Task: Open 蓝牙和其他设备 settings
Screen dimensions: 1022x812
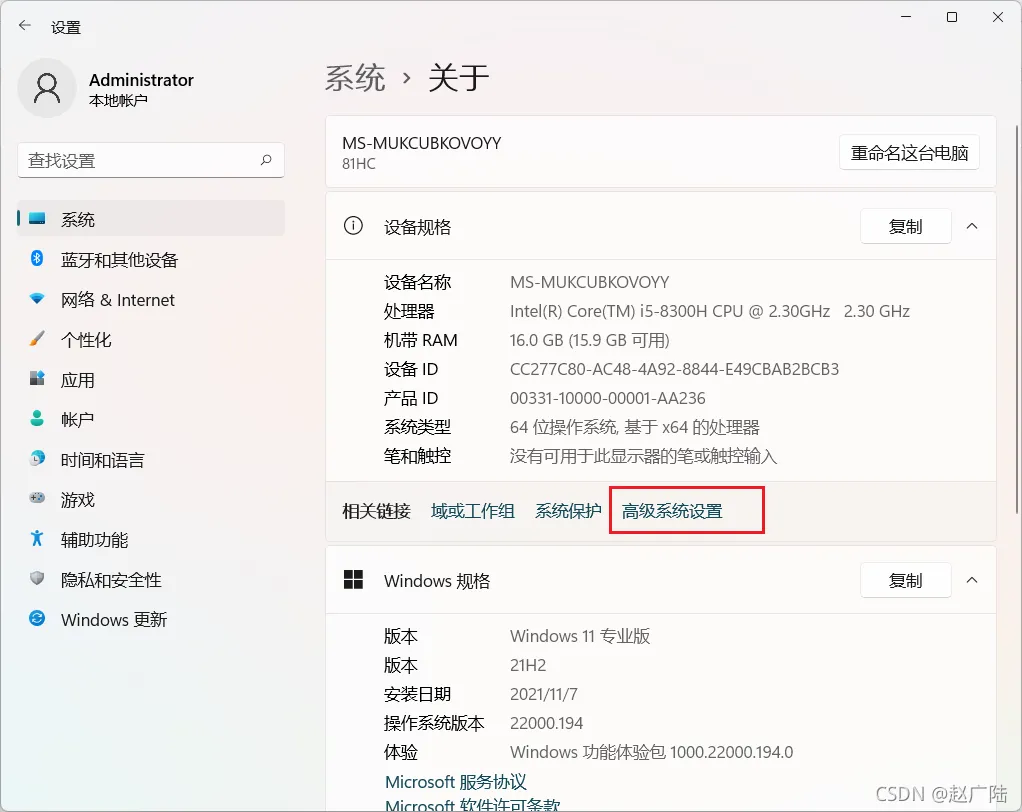Action: 151,259
